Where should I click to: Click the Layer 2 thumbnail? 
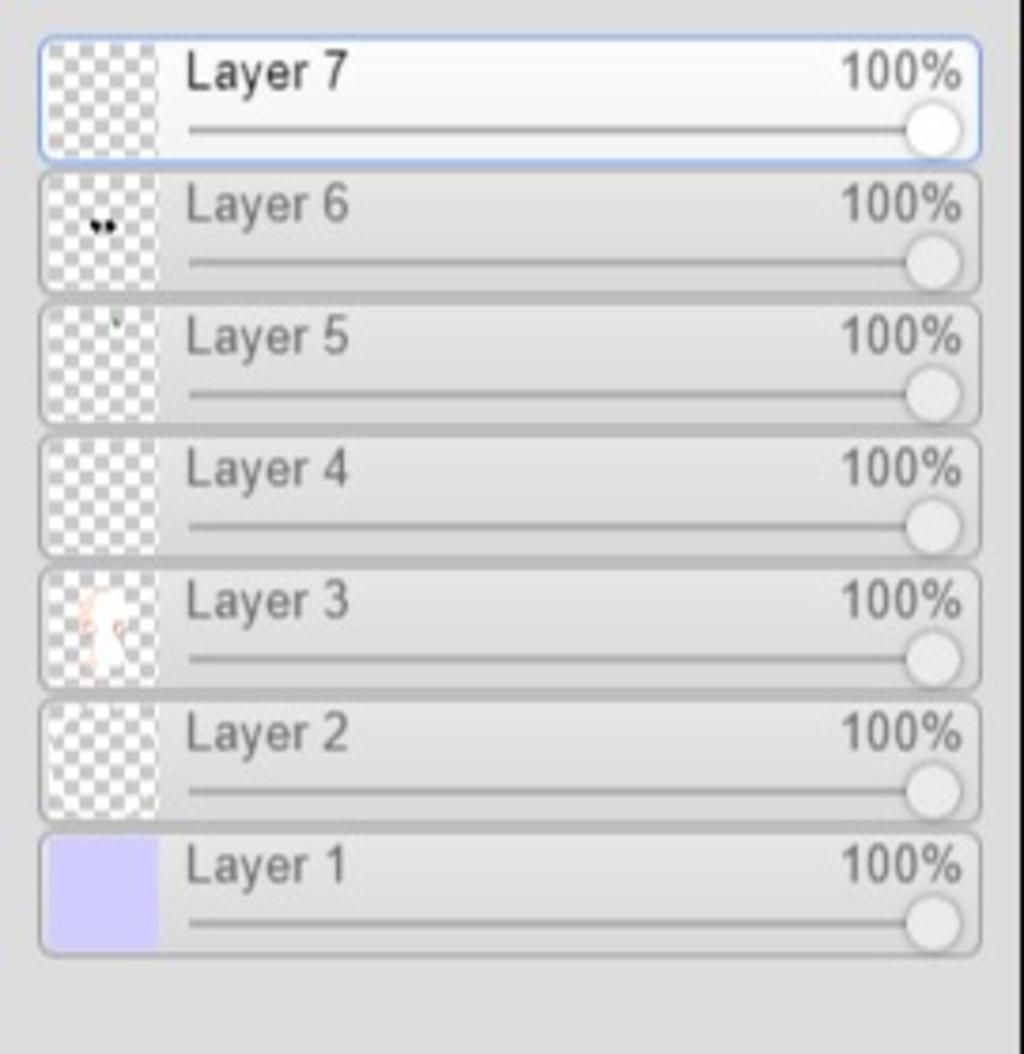[x=103, y=760]
